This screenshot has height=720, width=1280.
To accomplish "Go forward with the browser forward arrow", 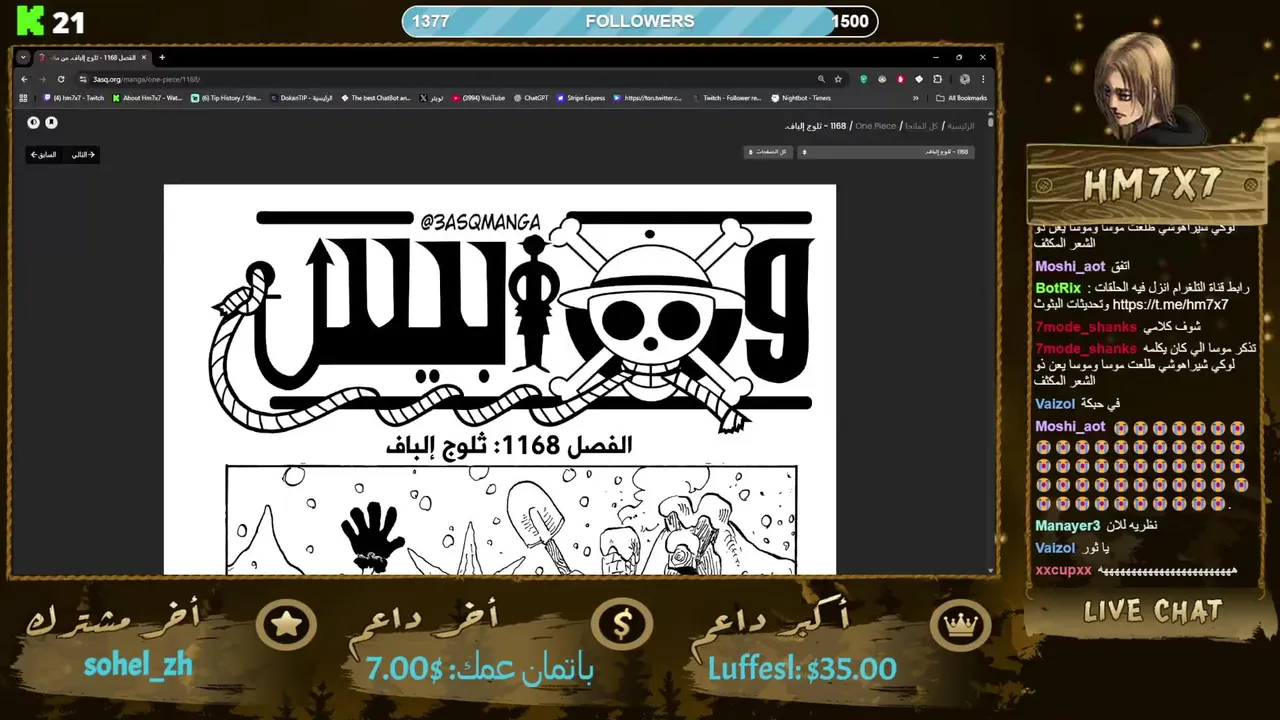I will point(42,79).
